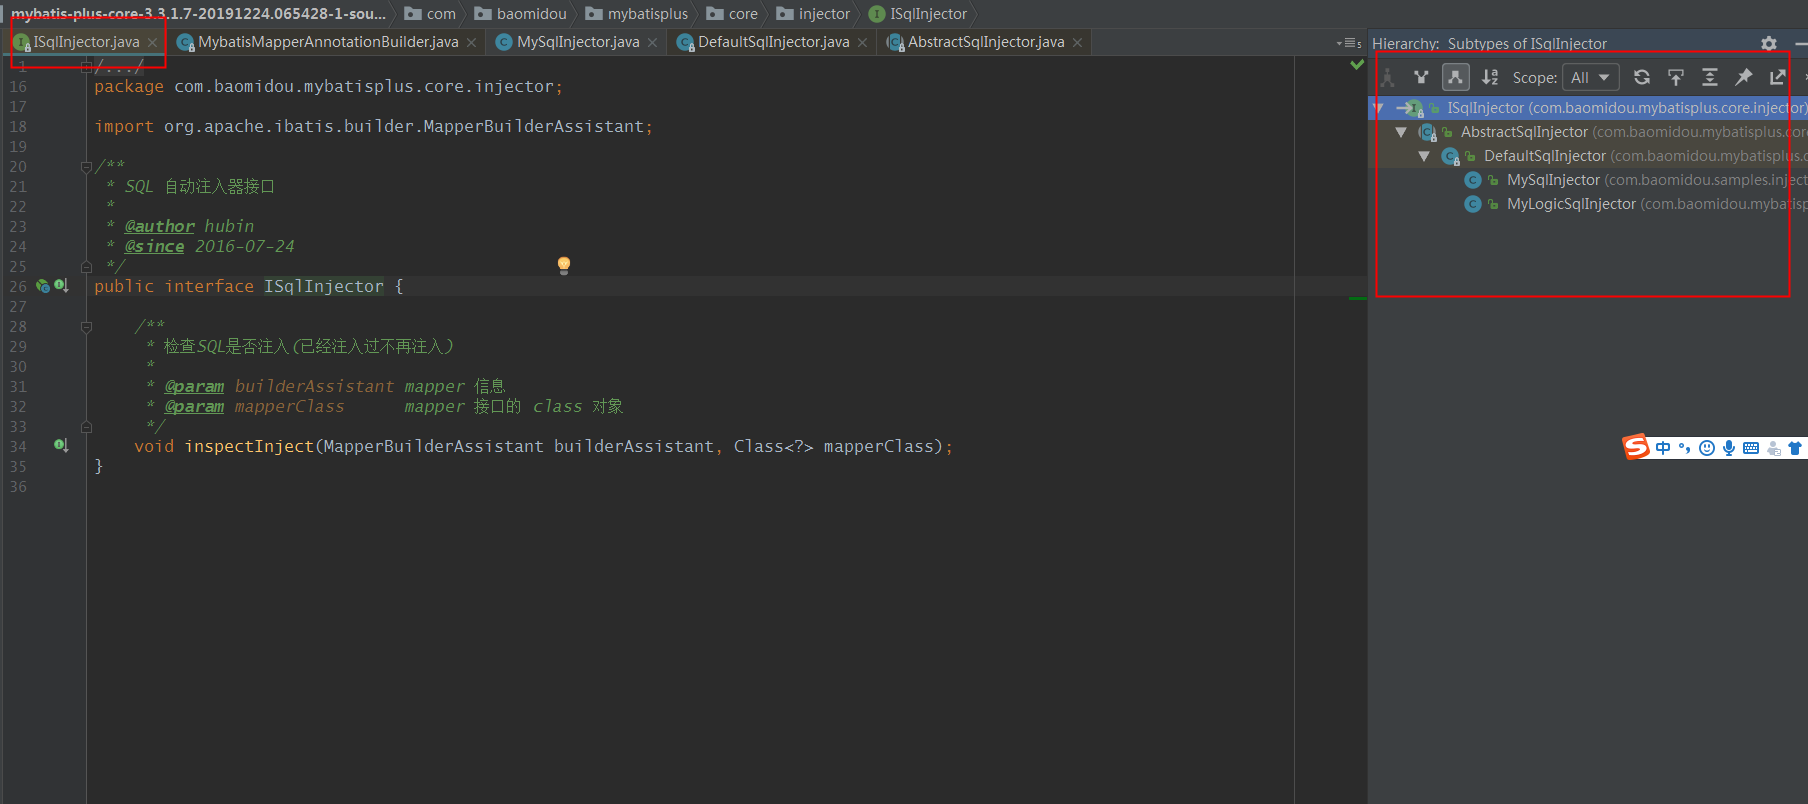Click the IME voice input microphone
The width and height of the screenshot is (1808, 804).
1729,448
